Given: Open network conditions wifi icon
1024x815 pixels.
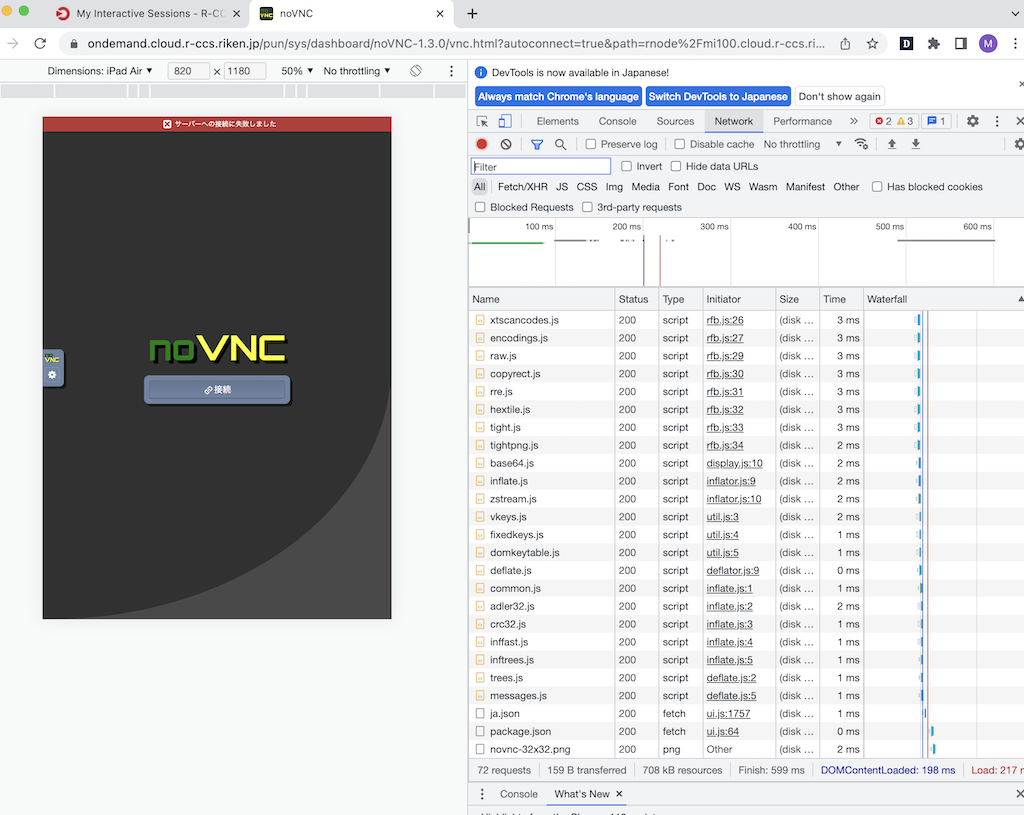Looking at the screenshot, I should [861, 144].
